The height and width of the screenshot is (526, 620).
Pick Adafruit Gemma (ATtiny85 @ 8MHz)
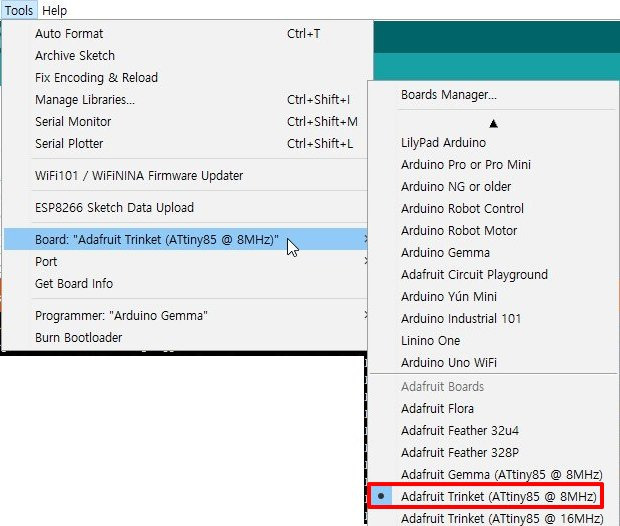click(493, 475)
